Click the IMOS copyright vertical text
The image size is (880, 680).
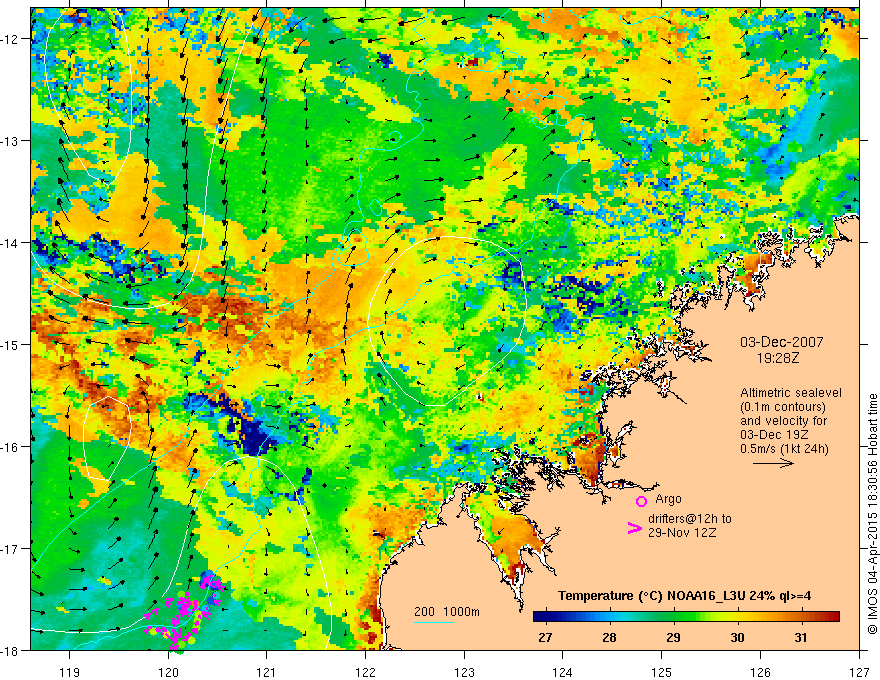click(x=872, y=514)
